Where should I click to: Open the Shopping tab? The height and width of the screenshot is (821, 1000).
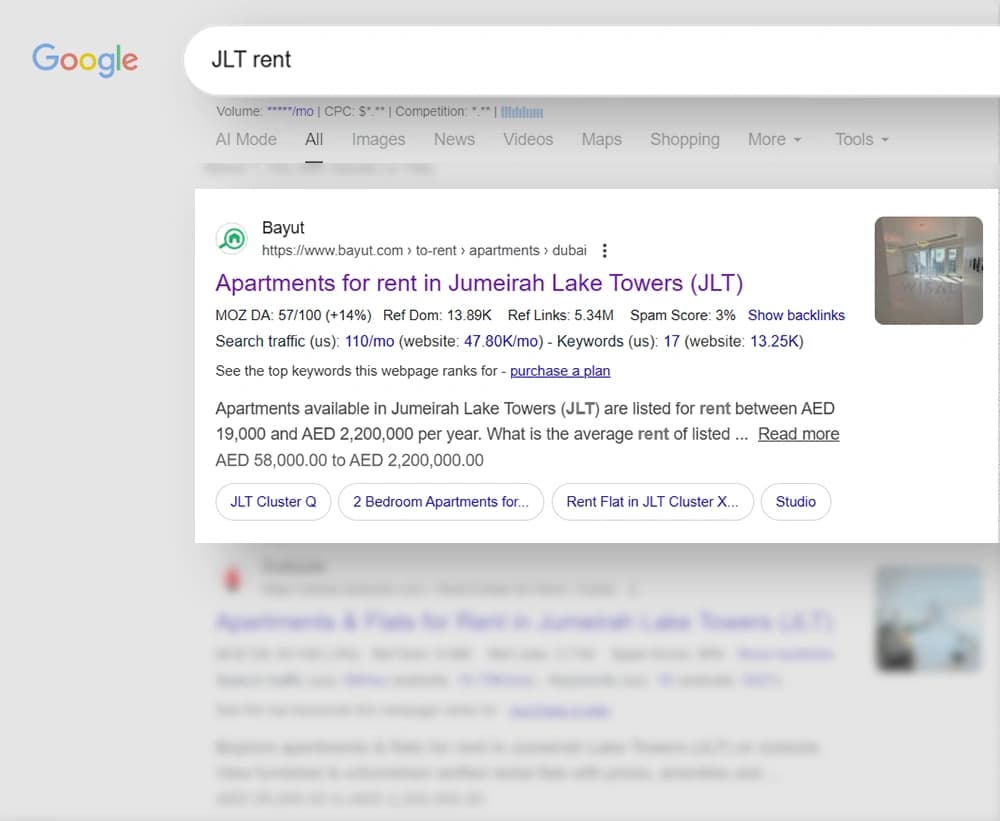tap(685, 139)
